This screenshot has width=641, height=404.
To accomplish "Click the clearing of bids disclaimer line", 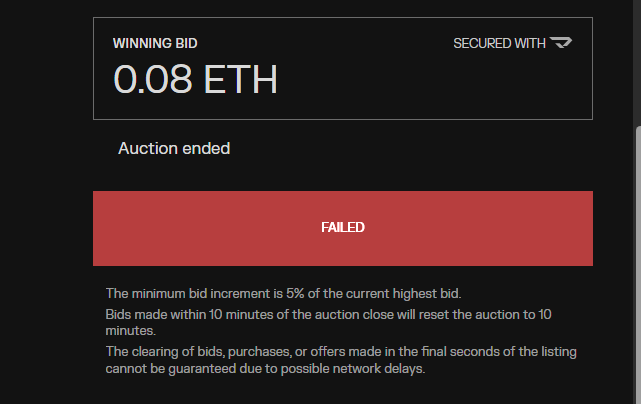I will pyautogui.click(x=341, y=352).
